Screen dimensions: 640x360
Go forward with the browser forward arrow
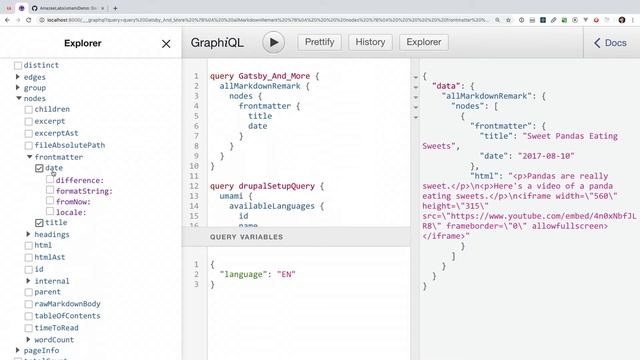pos(18,20)
